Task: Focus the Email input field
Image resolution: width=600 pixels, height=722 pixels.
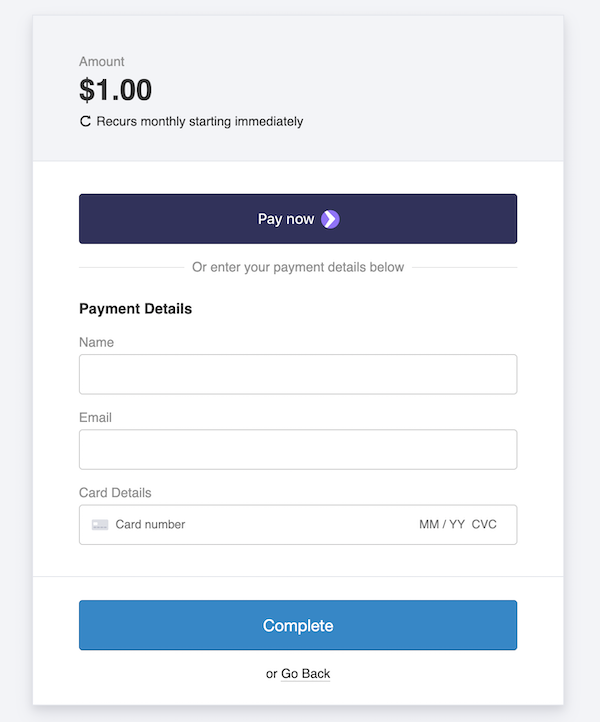Action: pos(298,449)
